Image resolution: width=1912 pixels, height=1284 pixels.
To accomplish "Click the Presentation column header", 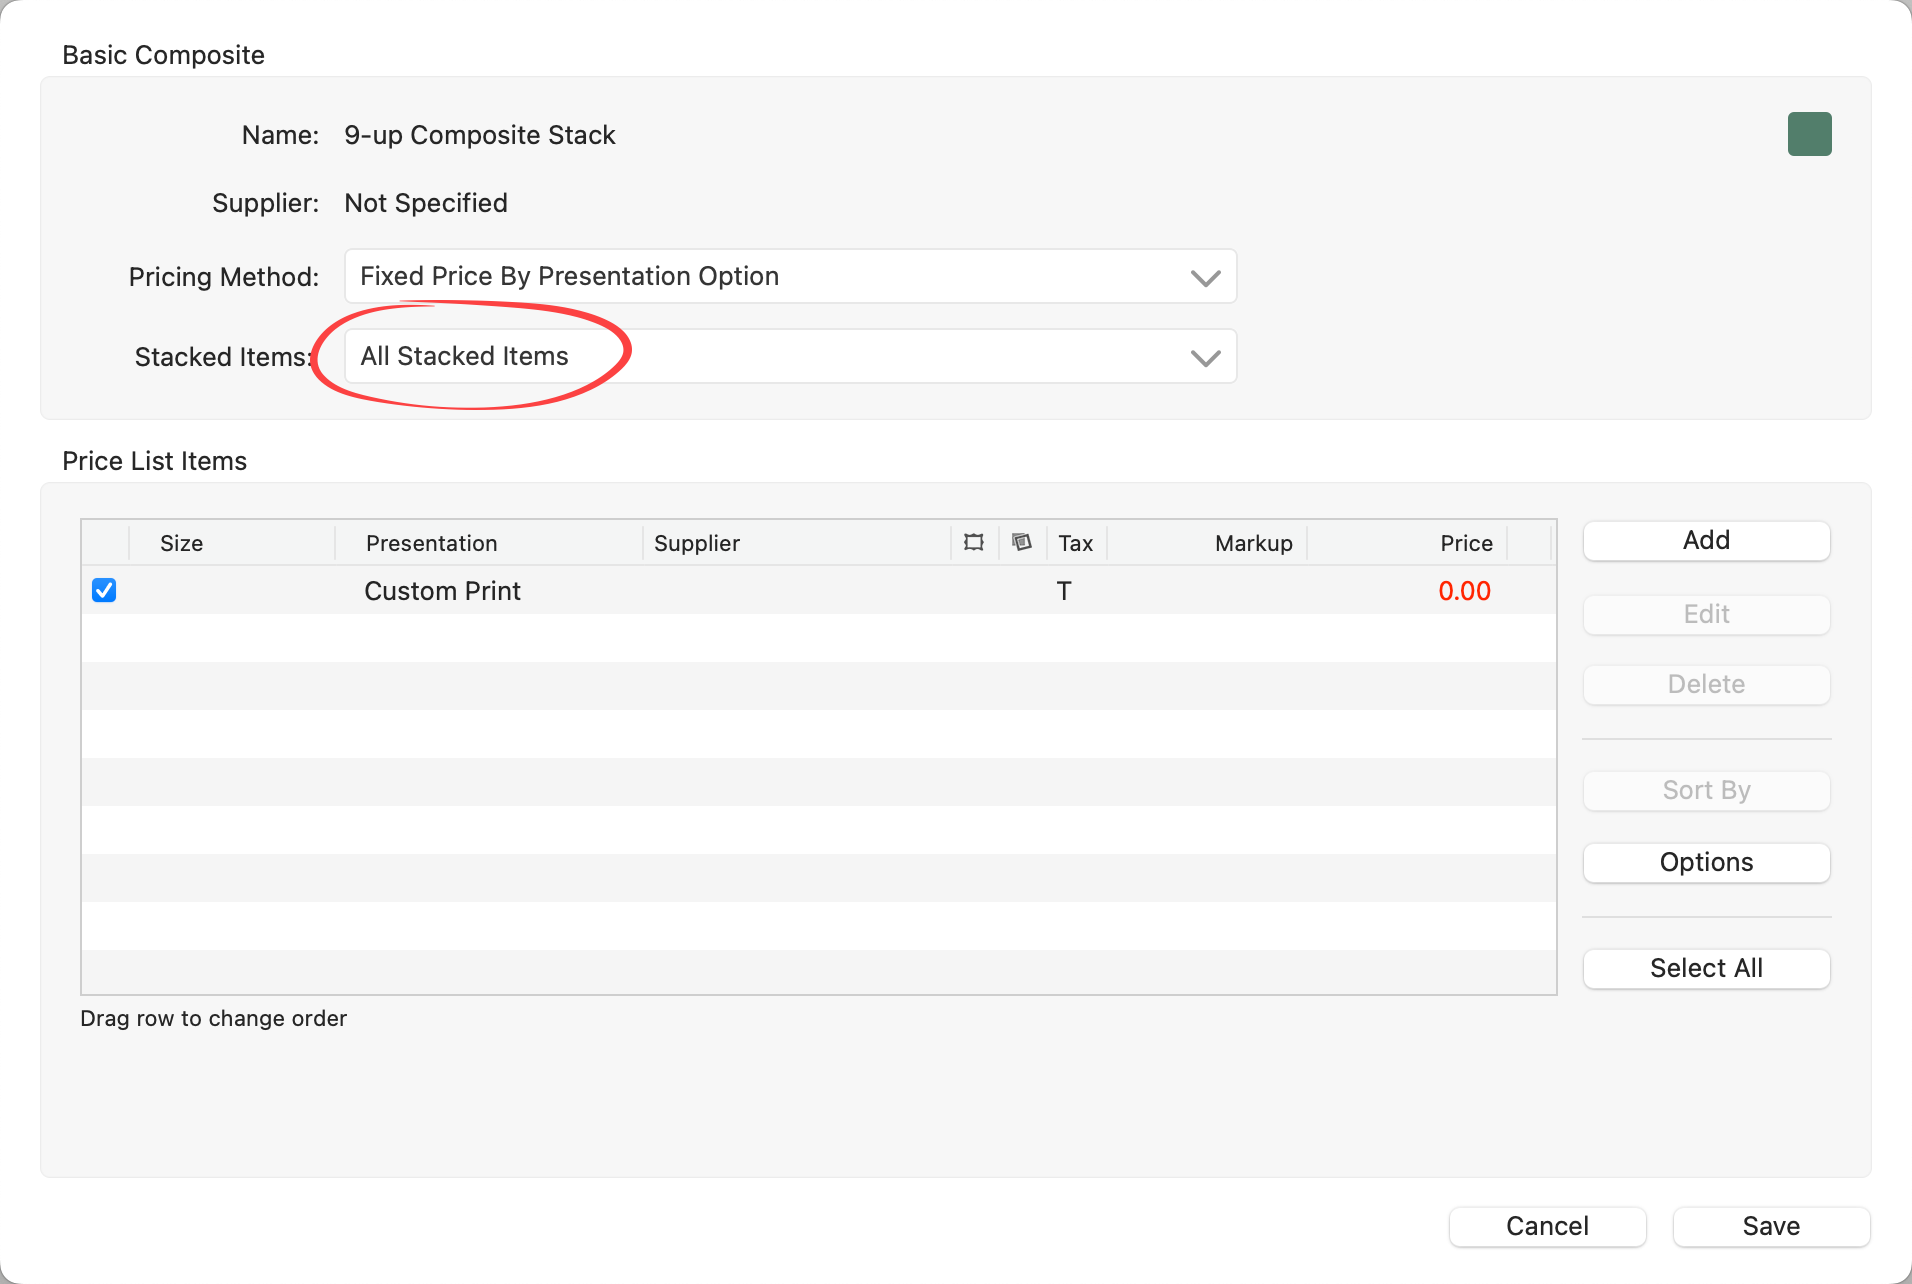I will [x=432, y=543].
